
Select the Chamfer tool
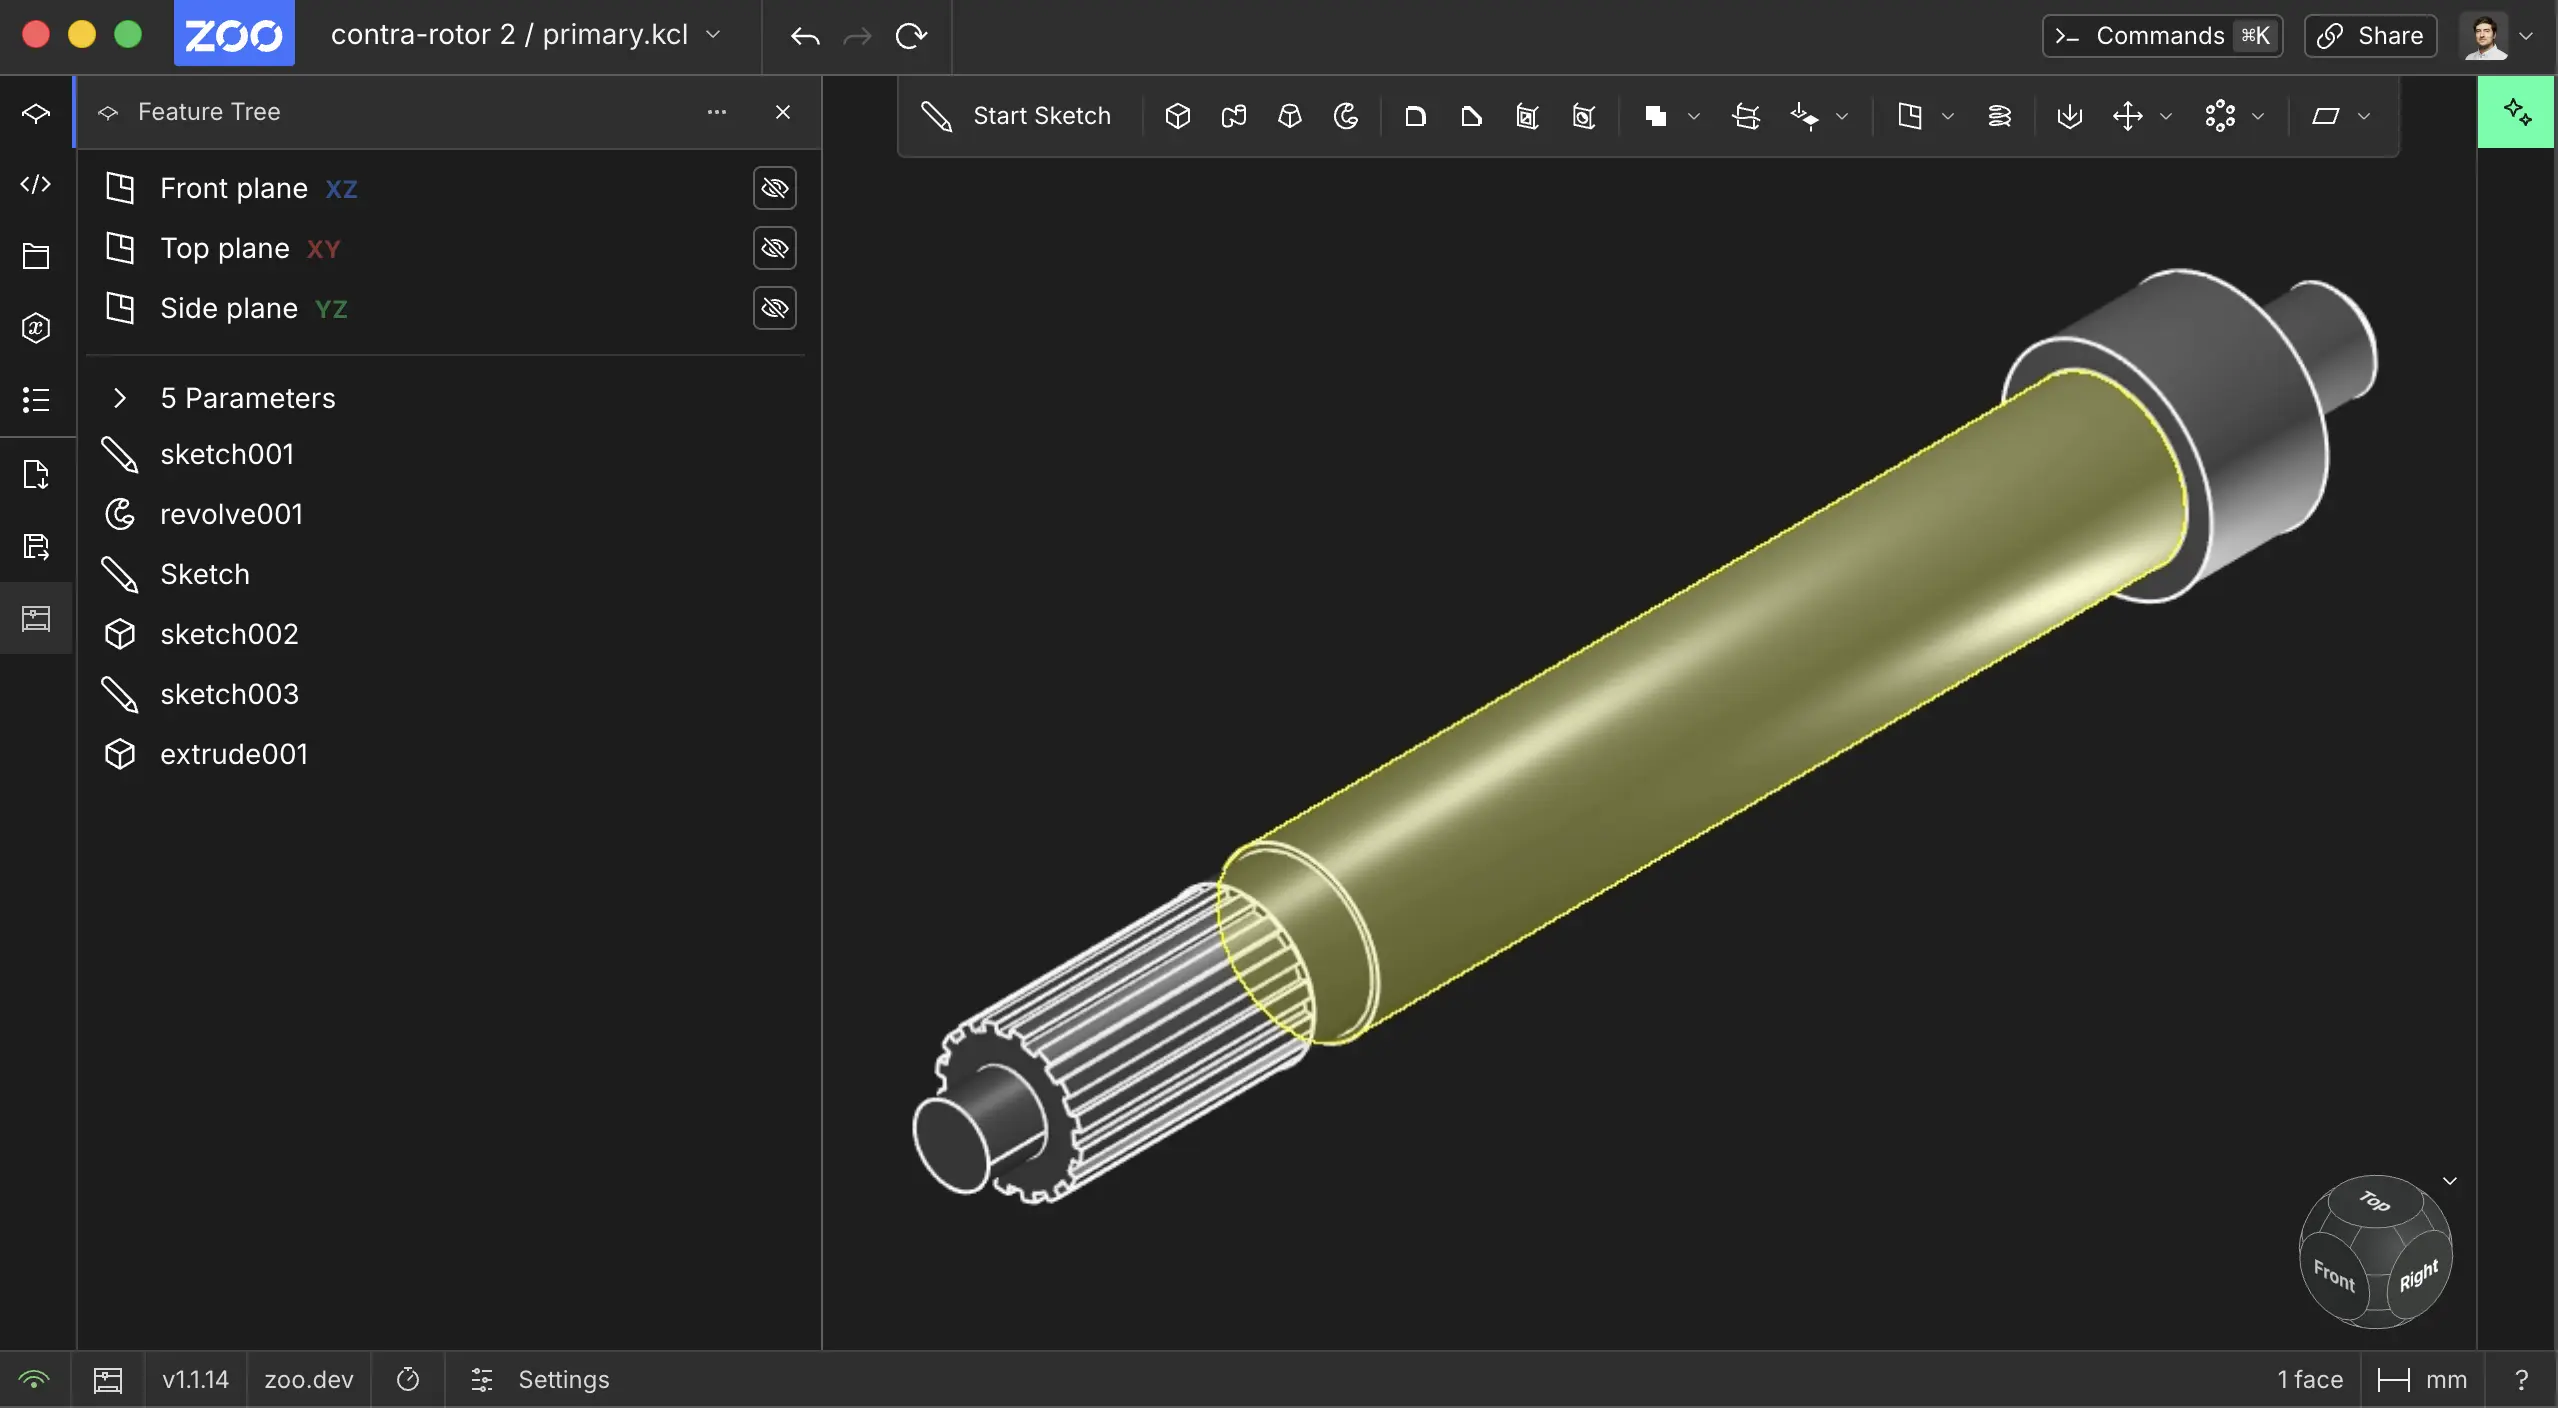tap(1469, 116)
